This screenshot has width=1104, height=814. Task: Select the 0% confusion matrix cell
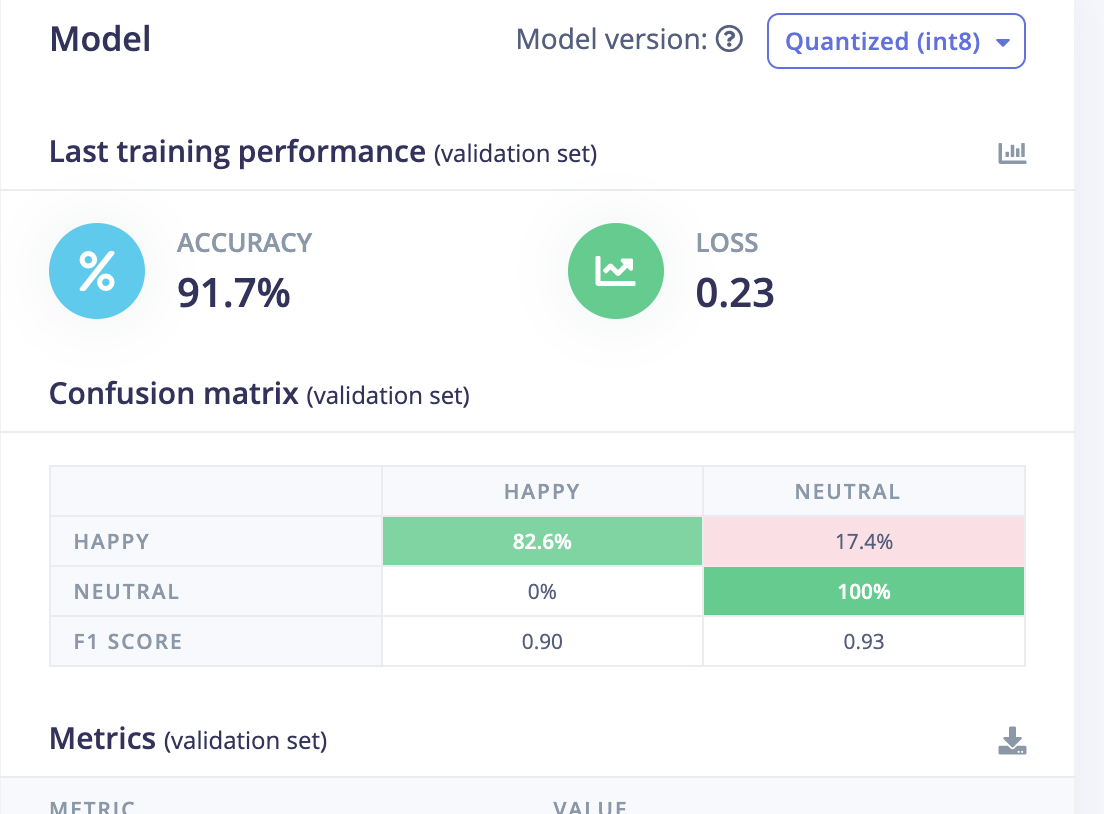(x=542, y=591)
